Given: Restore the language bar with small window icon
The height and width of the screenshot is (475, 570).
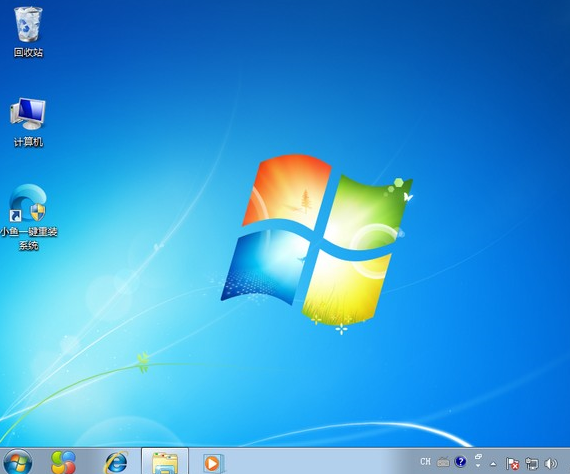Looking at the screenshot, I should 478,456.
